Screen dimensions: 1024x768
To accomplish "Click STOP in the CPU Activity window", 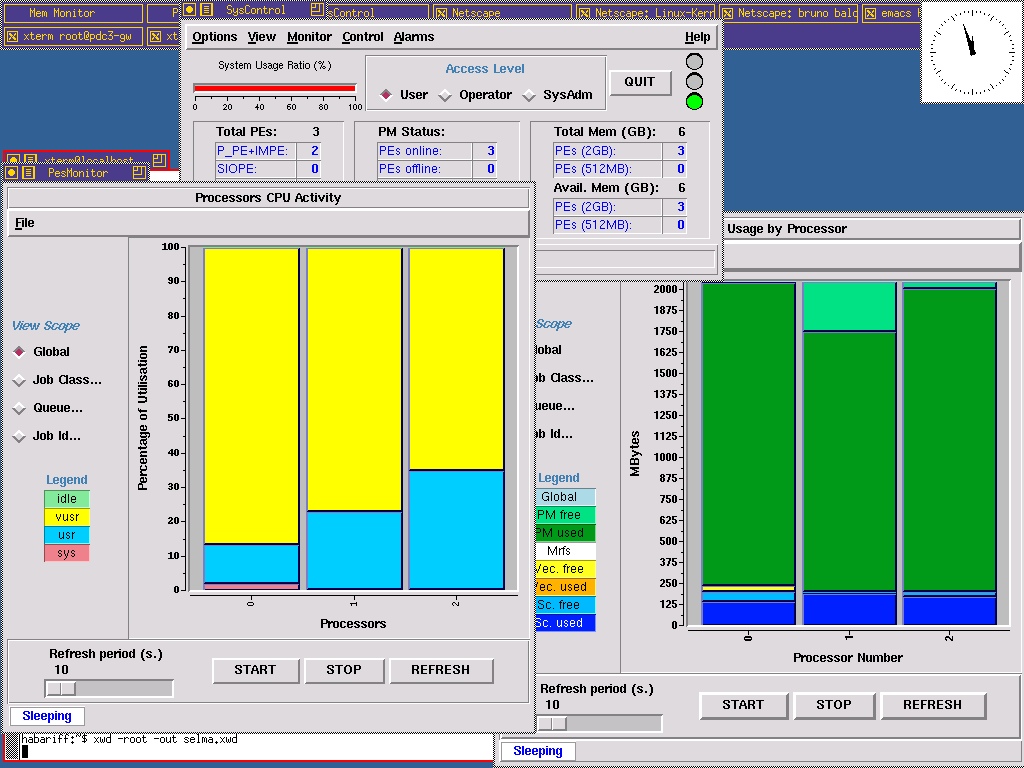I will click(344, 670).
